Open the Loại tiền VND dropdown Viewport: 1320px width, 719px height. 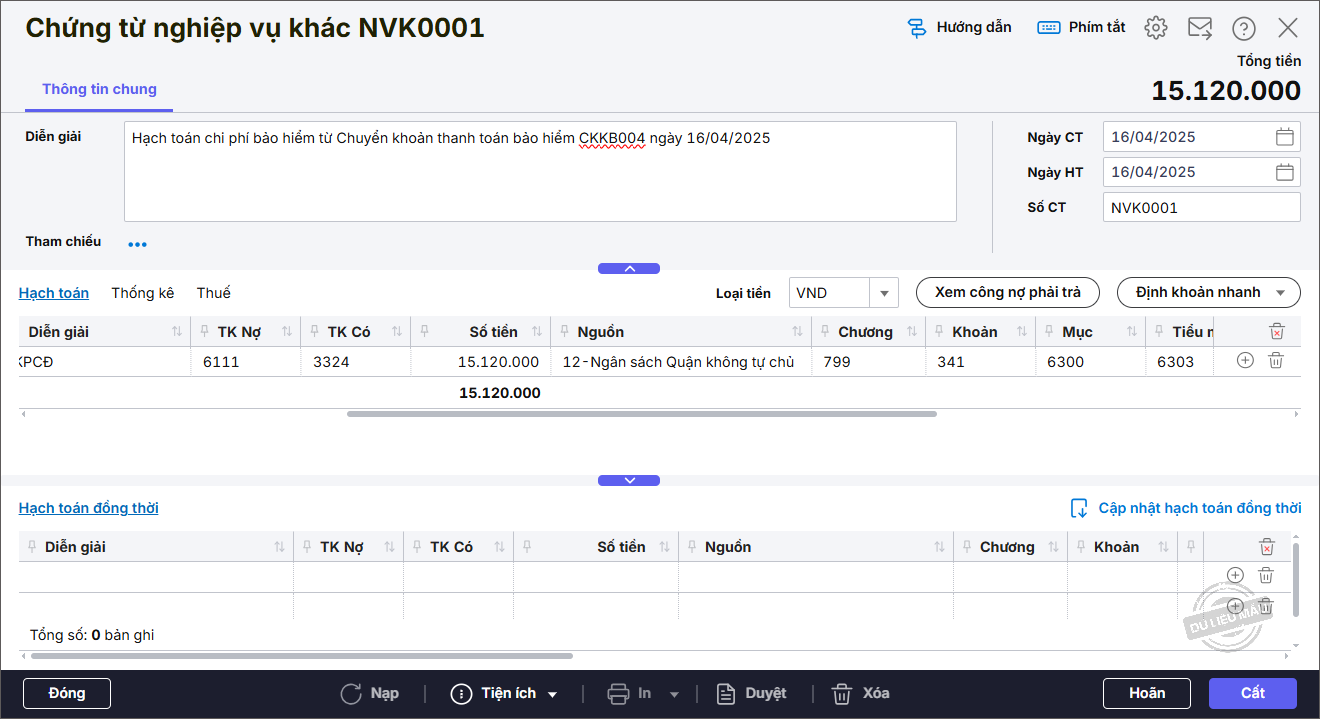tap(884, 293)
